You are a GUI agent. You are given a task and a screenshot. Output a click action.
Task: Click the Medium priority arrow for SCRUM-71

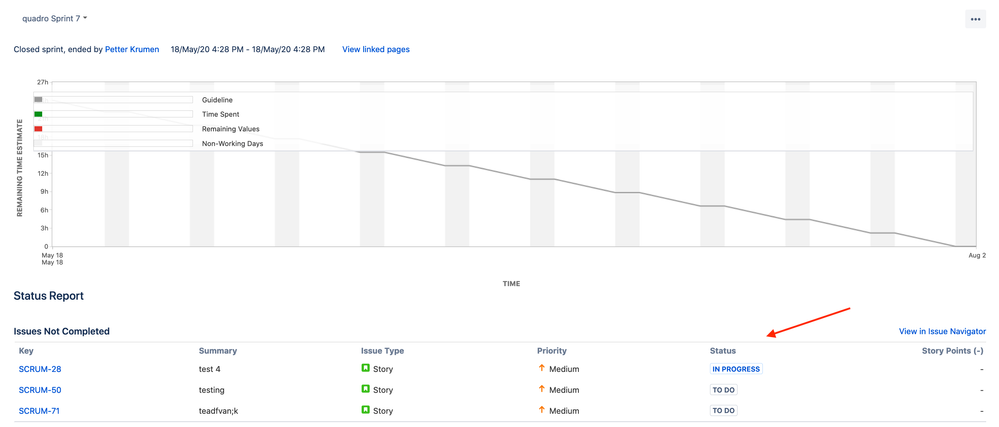pos(542,410)
